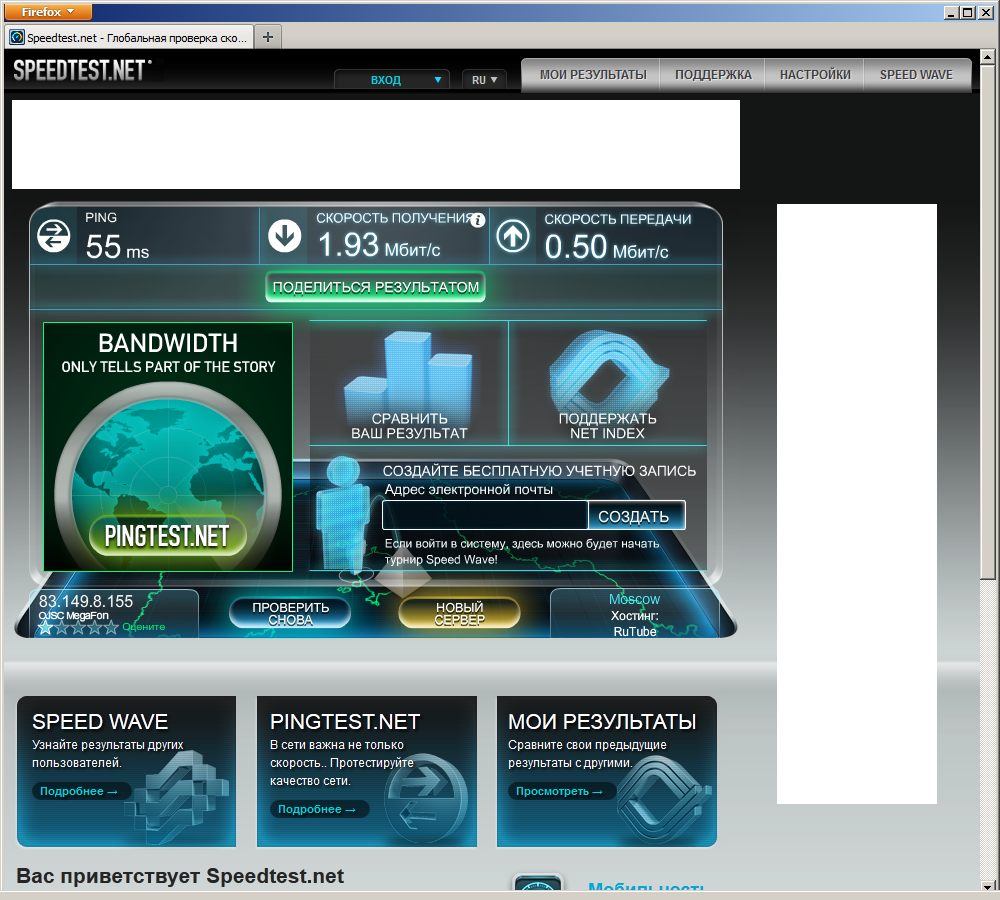
Task: Click the upload speed arrow icon
Action: pyautogui.click(x=513, y=236)
